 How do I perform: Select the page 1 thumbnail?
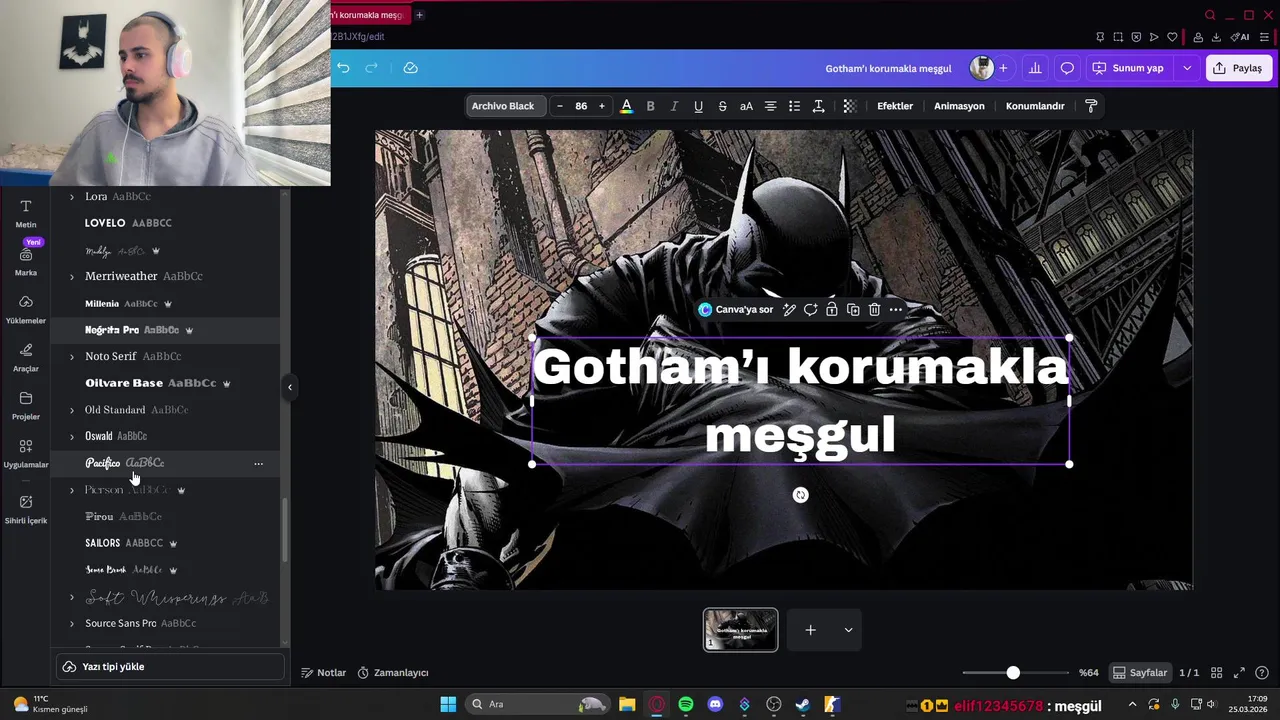pyautogui.click(x=740, y=630)
